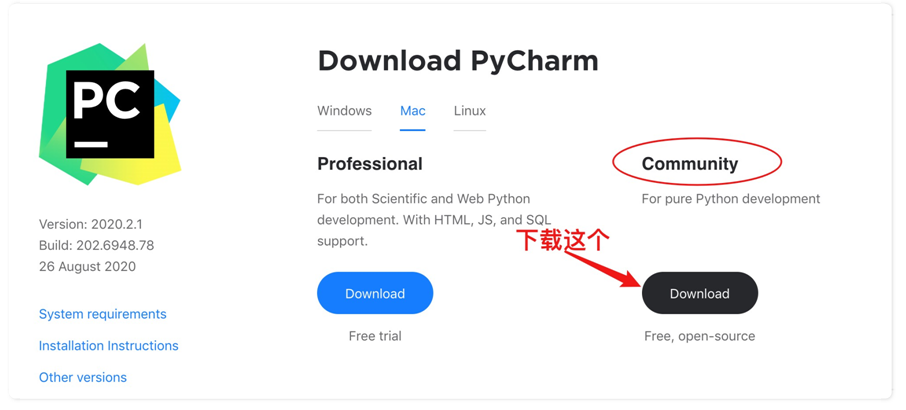This screenshot has height=410, width=906.
Task: Switch to the Windows tab
Action: tap(344, 110)
